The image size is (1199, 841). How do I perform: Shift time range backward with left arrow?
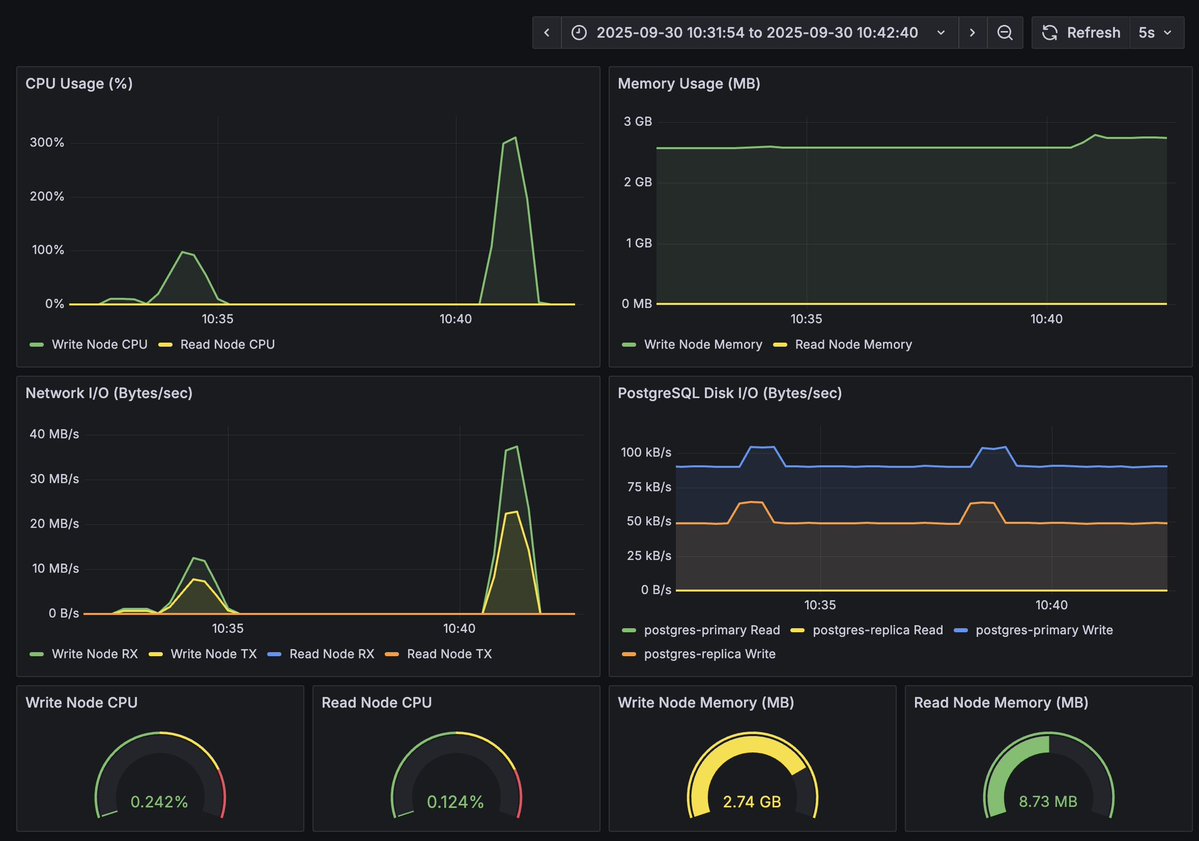pyautogui.click(x=547, y=33)
